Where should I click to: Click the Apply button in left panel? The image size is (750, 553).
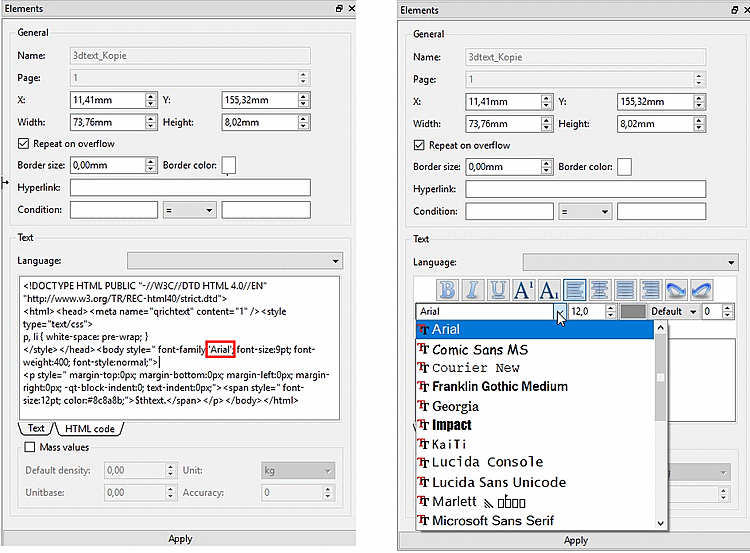click(x=179, y=539)
